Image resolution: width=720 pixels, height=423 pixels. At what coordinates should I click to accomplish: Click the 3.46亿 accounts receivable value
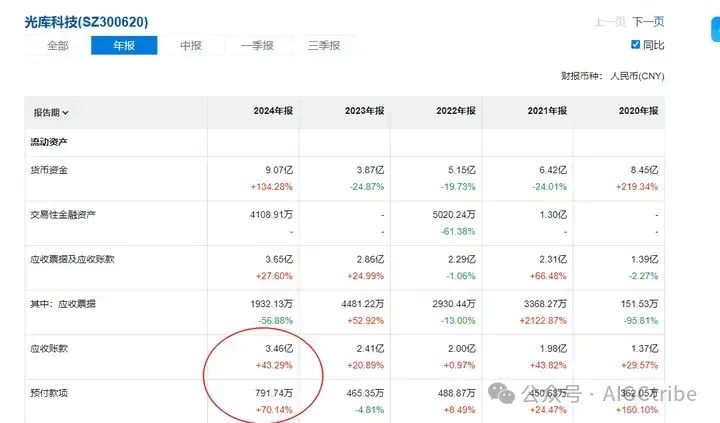point(279,348)
